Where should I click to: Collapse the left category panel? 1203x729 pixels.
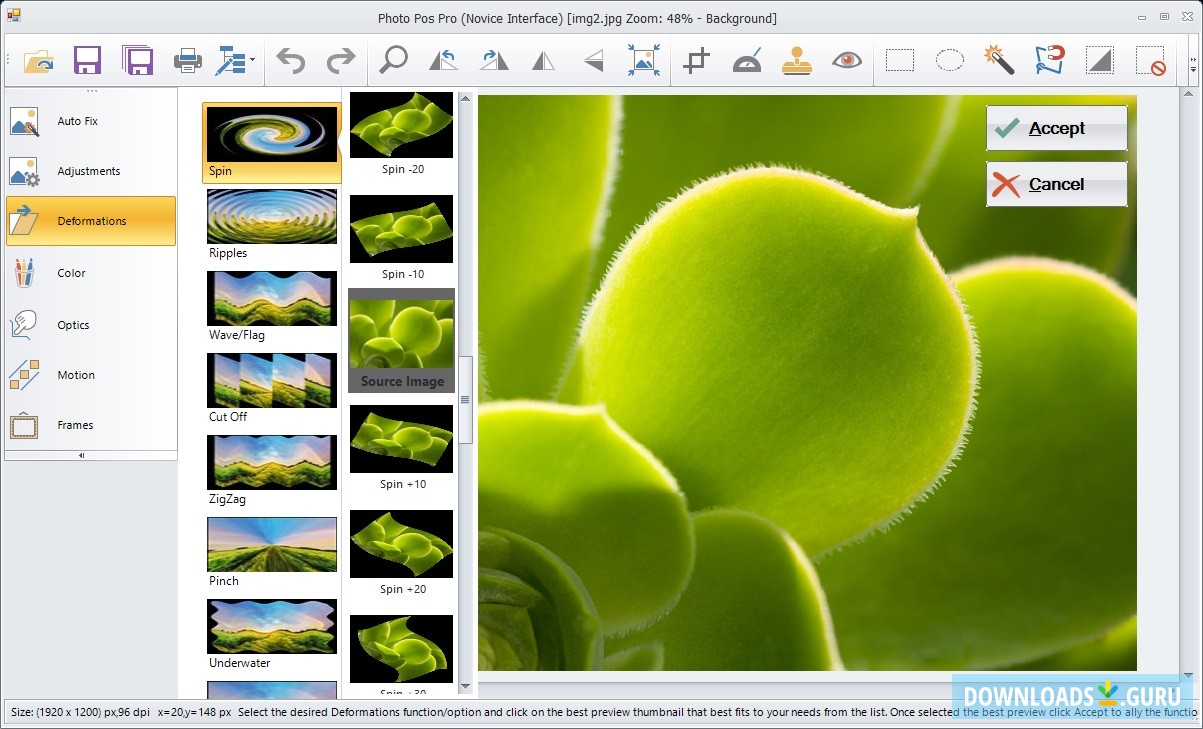click(x=82, y=455)
